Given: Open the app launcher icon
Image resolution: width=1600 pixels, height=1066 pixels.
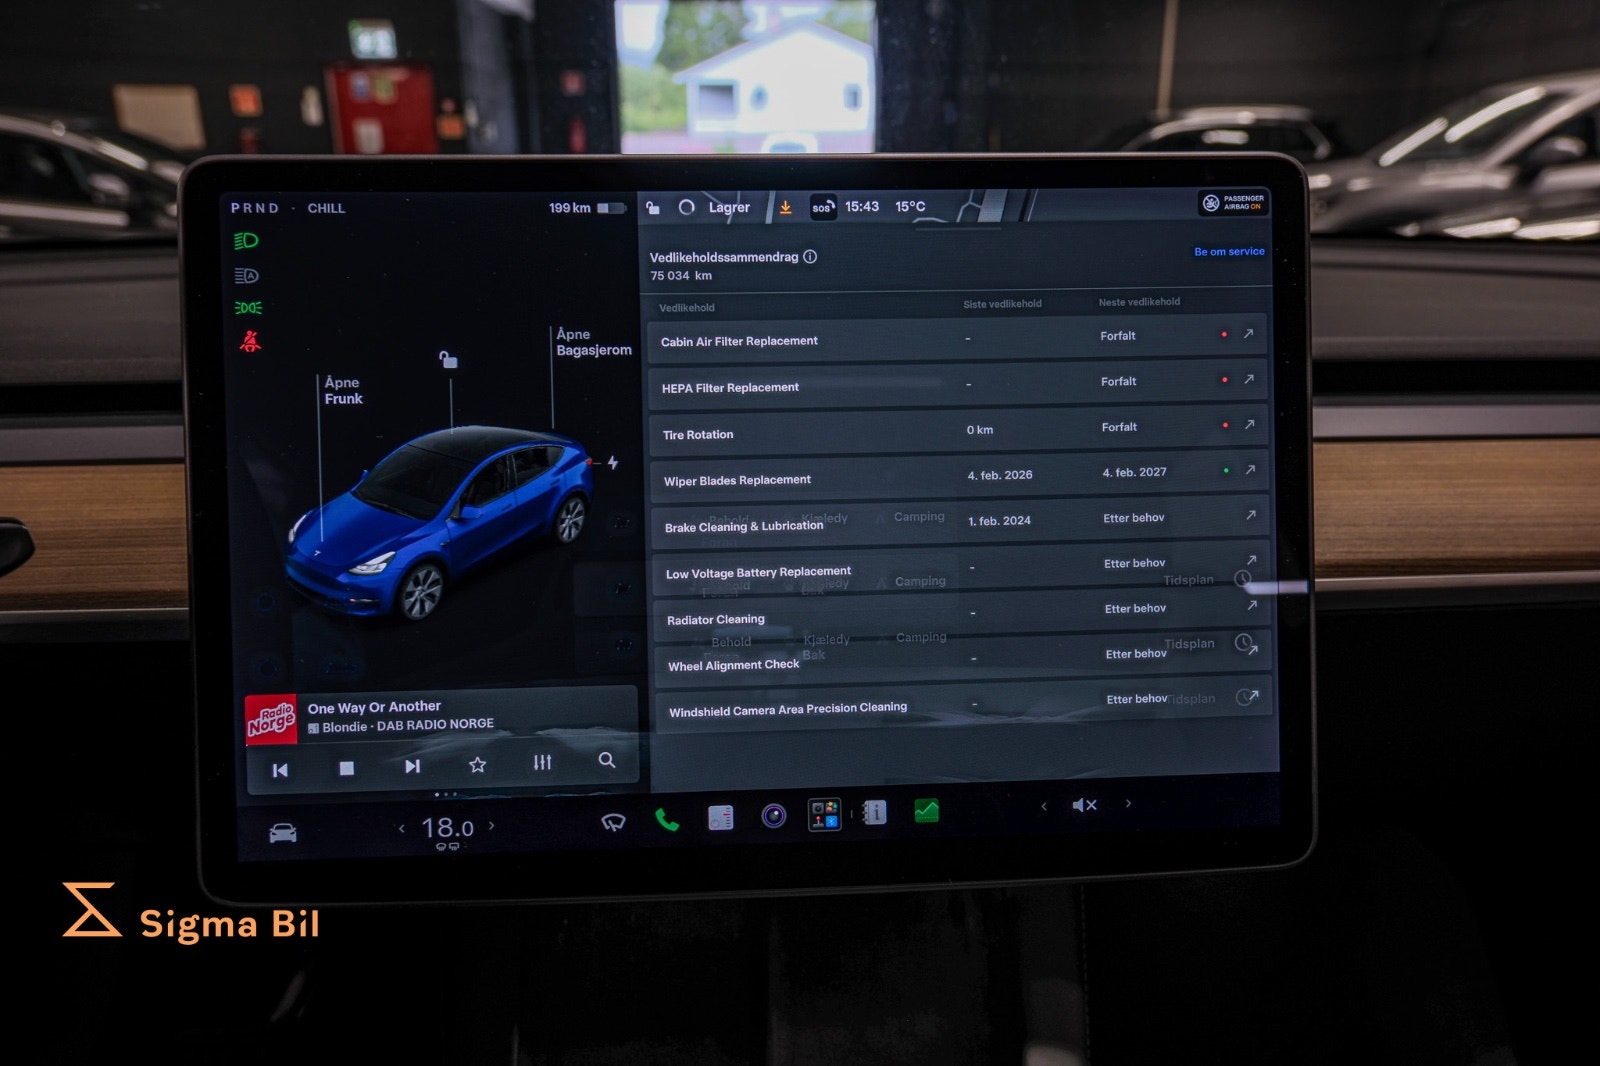Looking at the screenshot, I should (x=825, y=814).
